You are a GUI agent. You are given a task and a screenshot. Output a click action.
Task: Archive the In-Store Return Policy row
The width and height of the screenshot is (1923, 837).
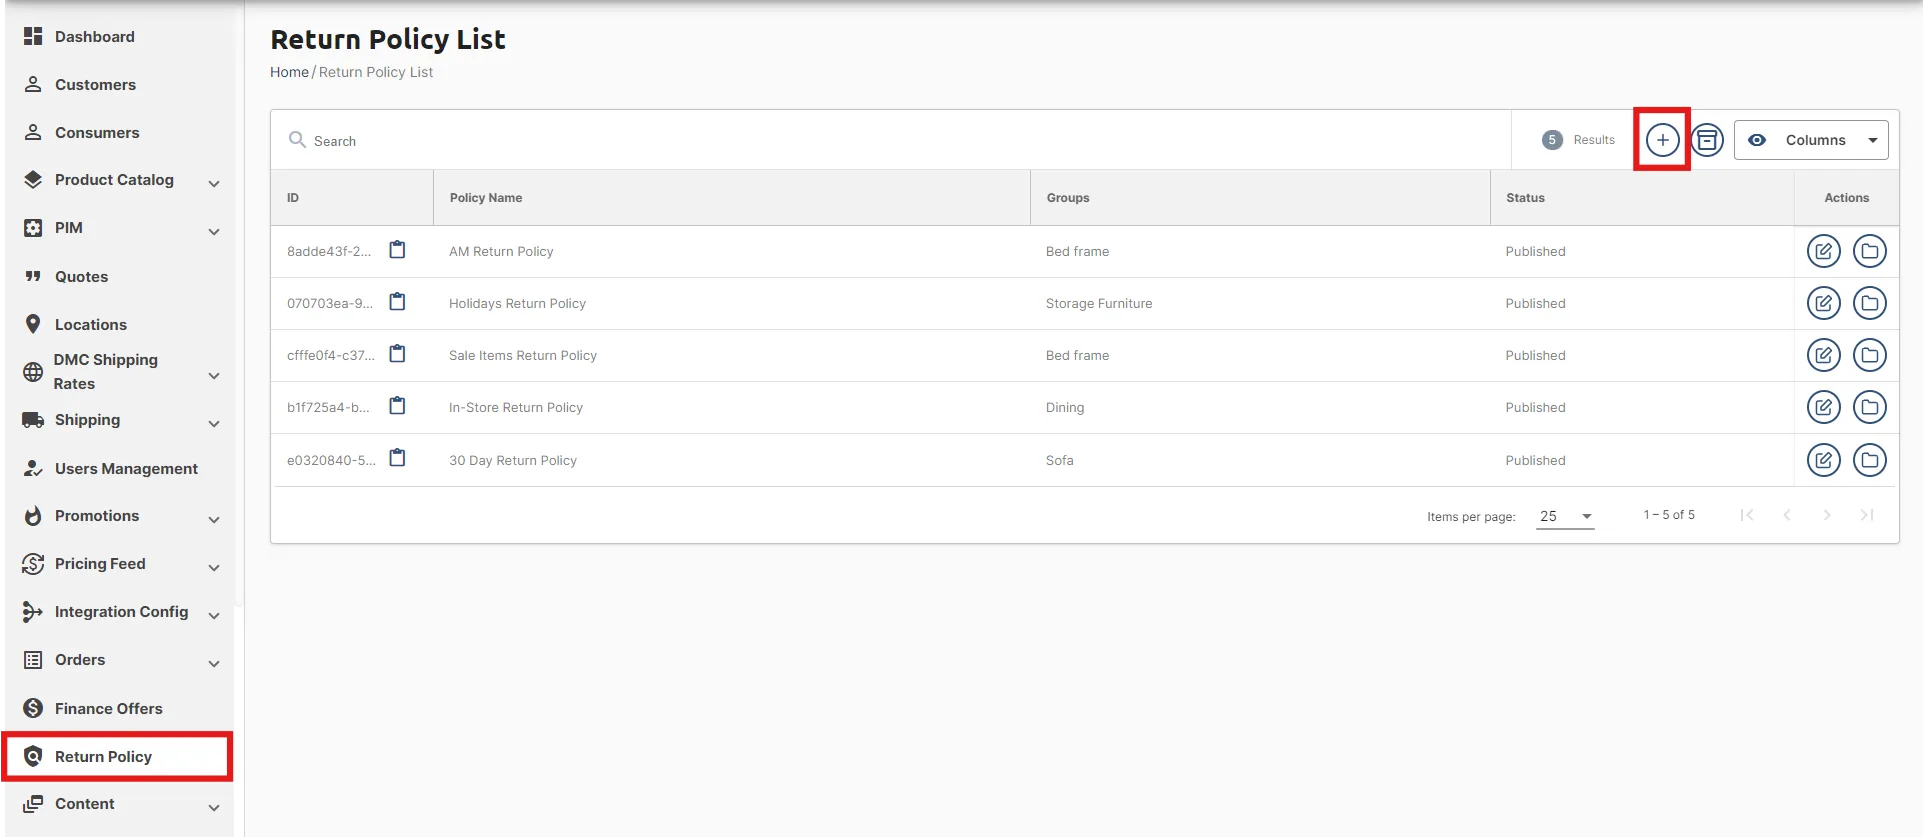point(1870,407)
